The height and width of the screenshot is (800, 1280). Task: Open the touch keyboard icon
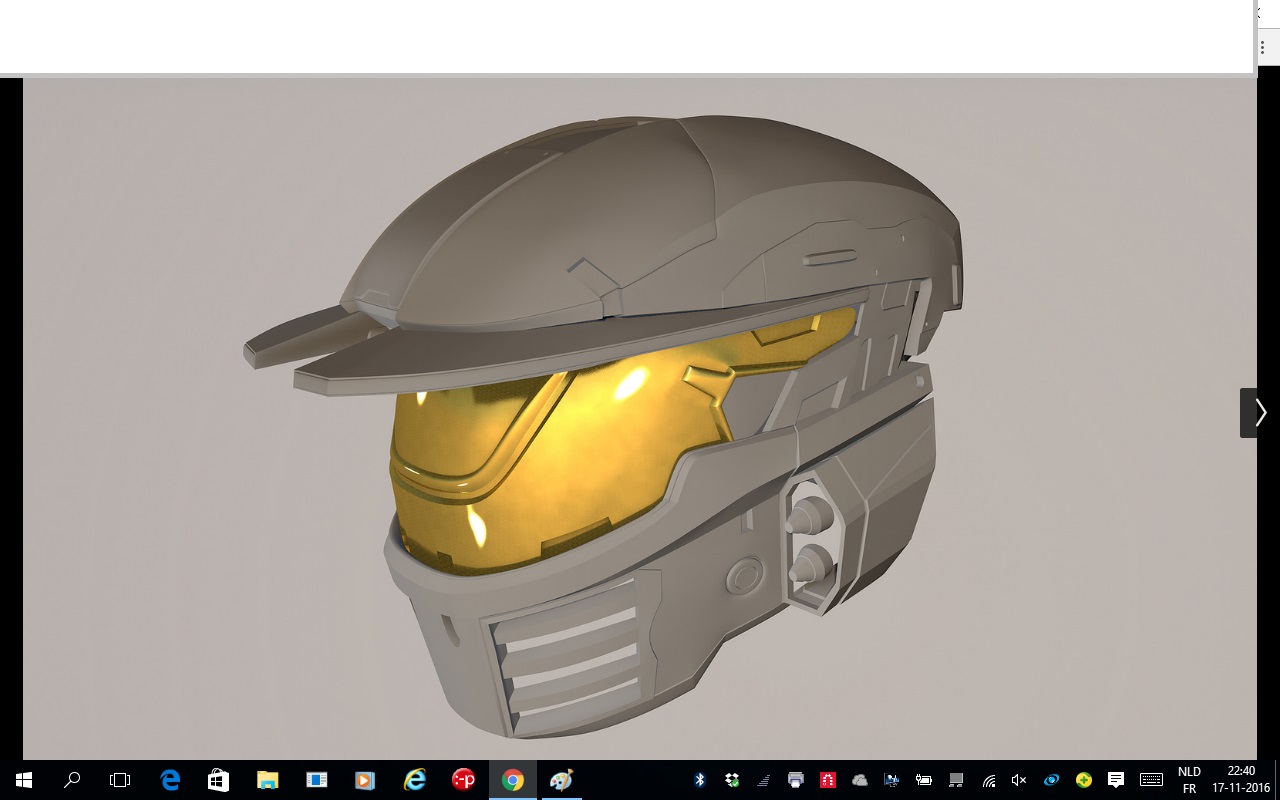coord(1151,780)
